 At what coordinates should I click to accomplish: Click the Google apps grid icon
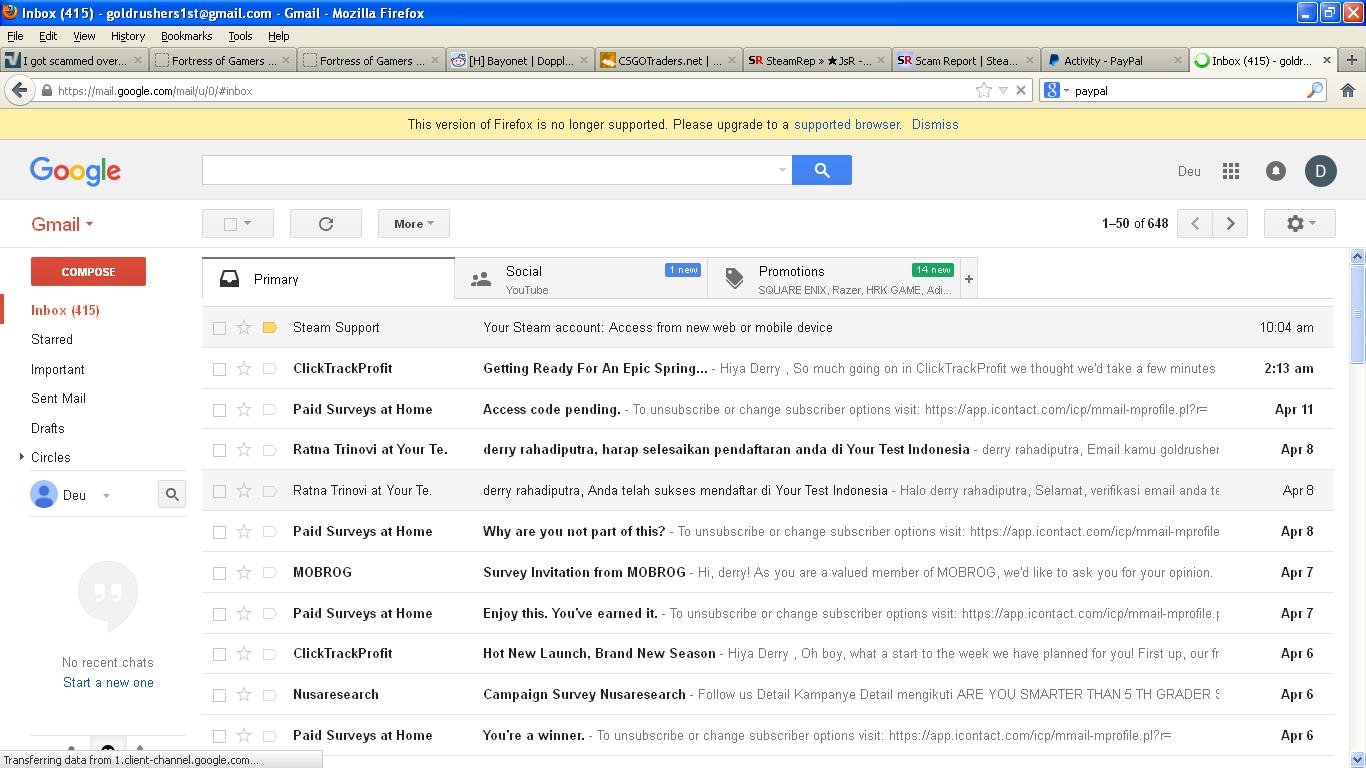point(1231,171)
